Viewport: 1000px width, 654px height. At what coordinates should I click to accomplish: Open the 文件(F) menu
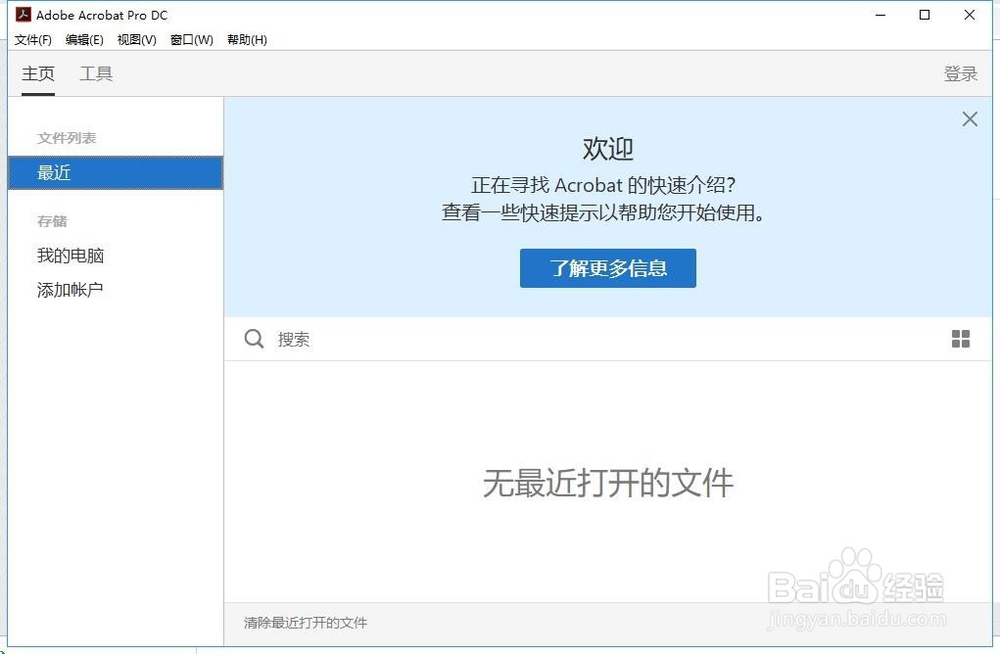pos(33,40)
